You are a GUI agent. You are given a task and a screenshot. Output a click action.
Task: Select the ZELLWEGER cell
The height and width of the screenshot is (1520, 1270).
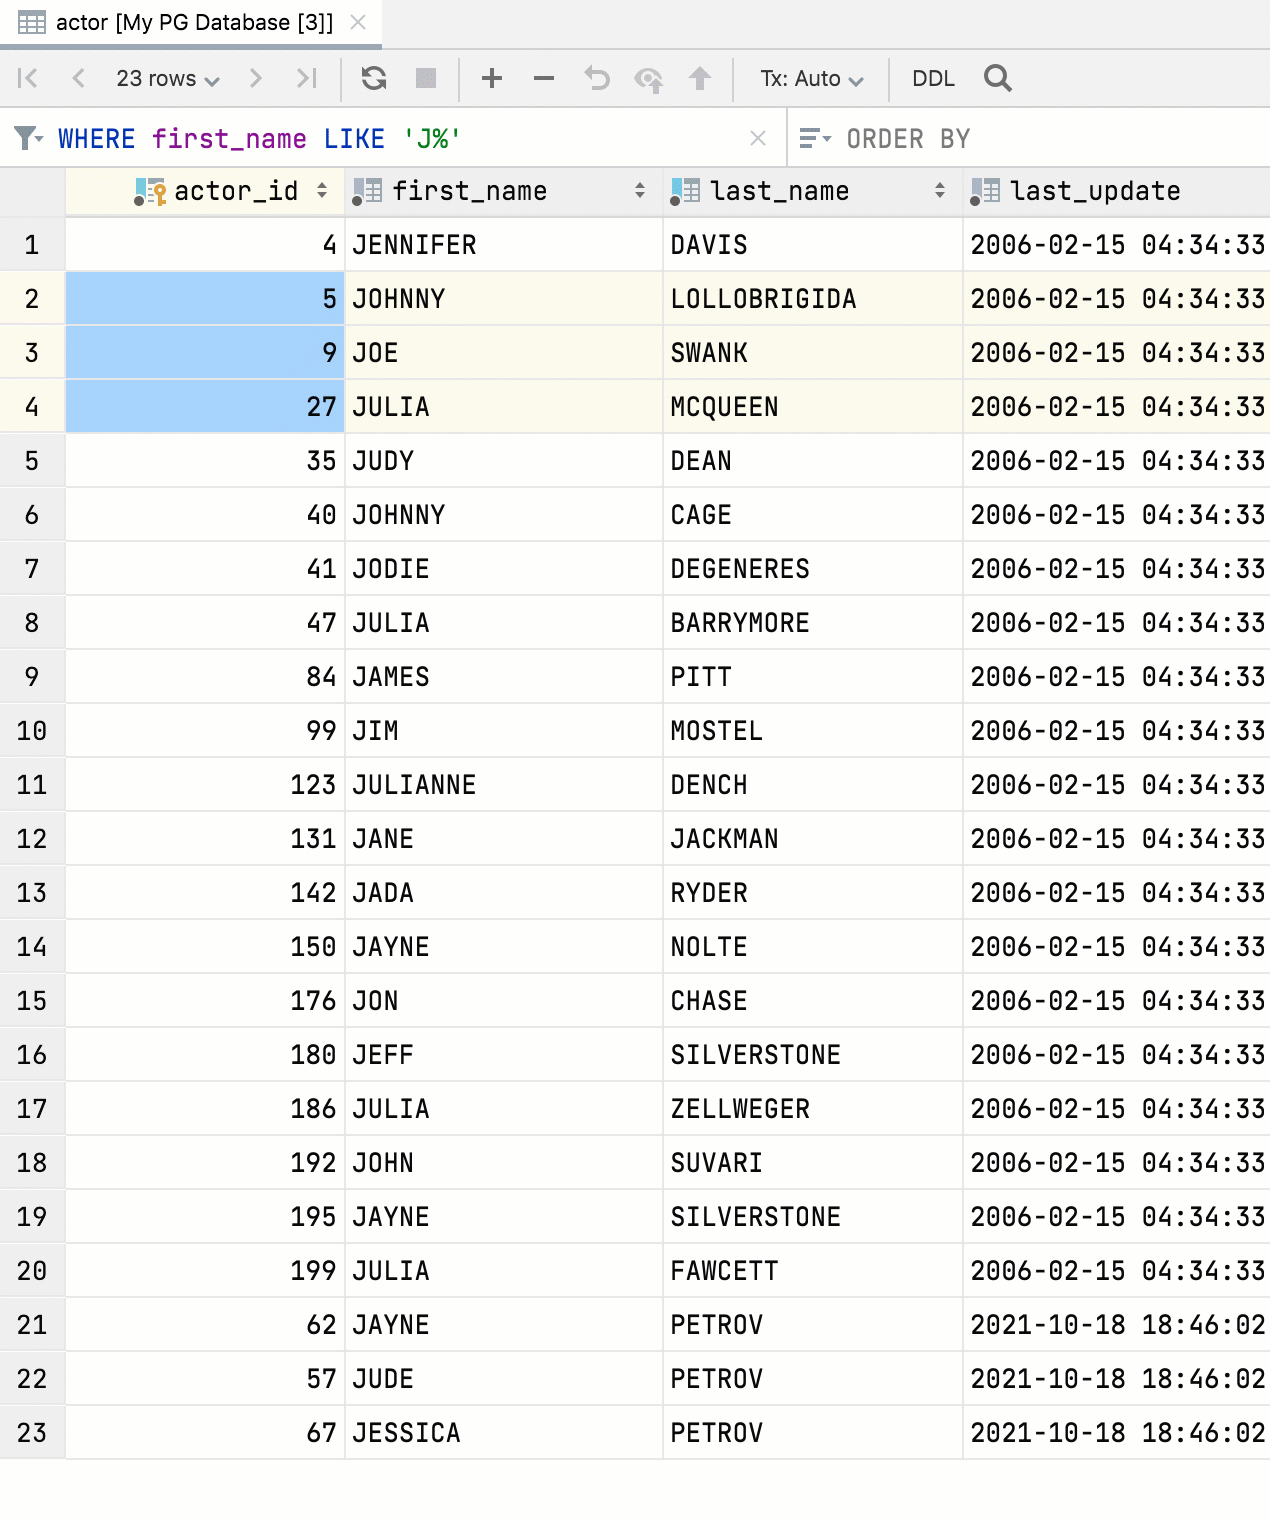(813, 1109)
